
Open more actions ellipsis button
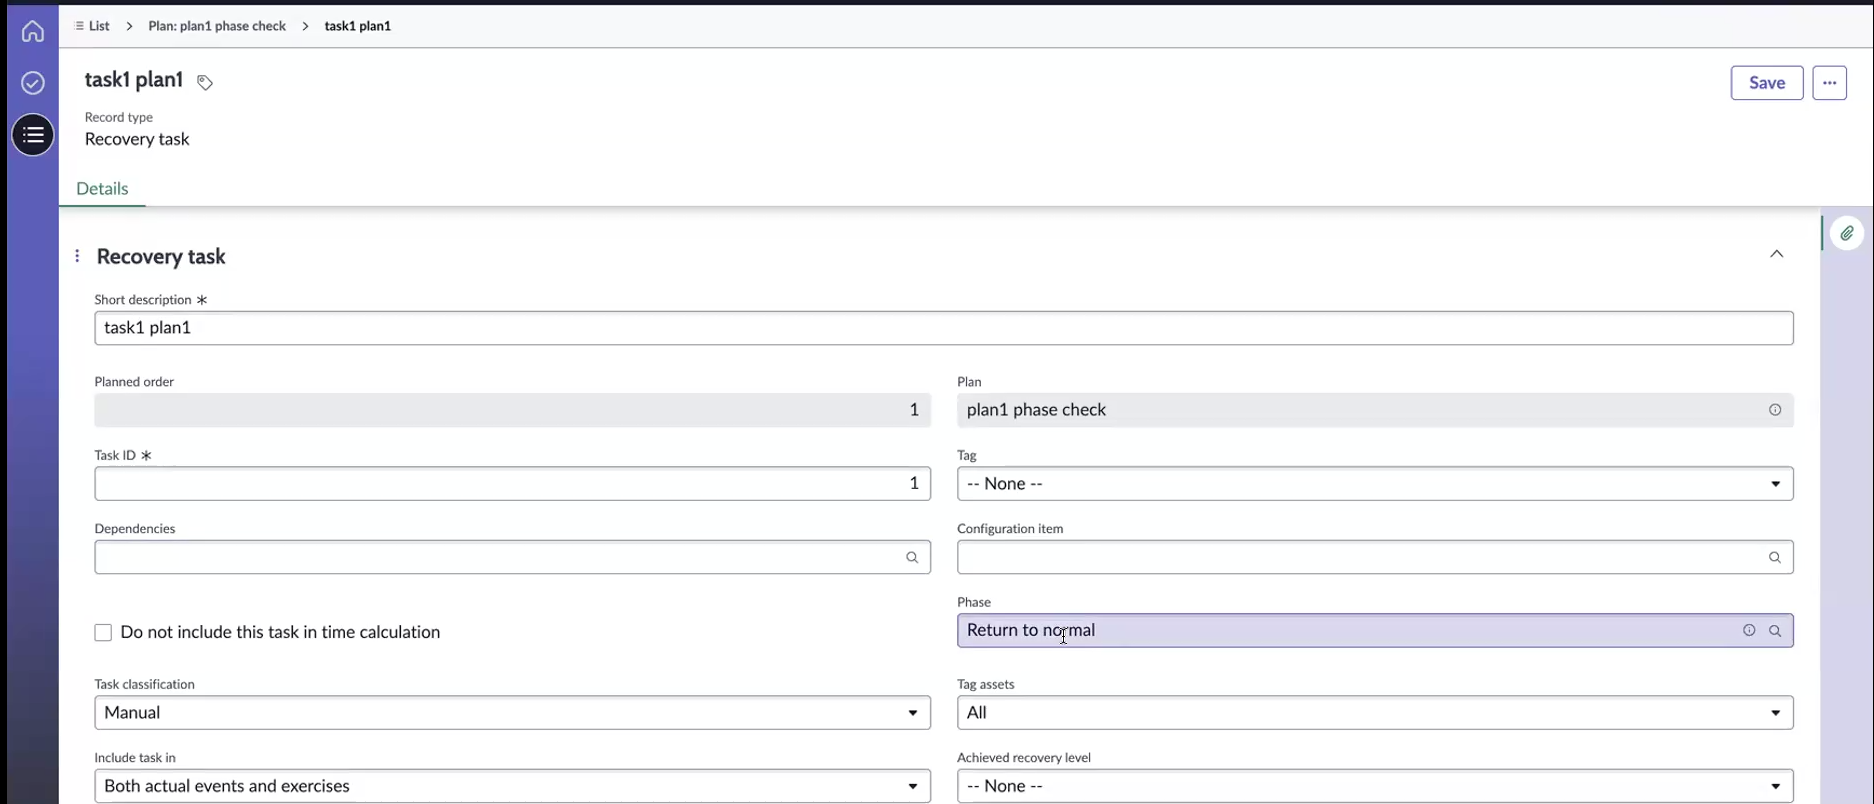pyautogui.click(x=1830, y=83)
